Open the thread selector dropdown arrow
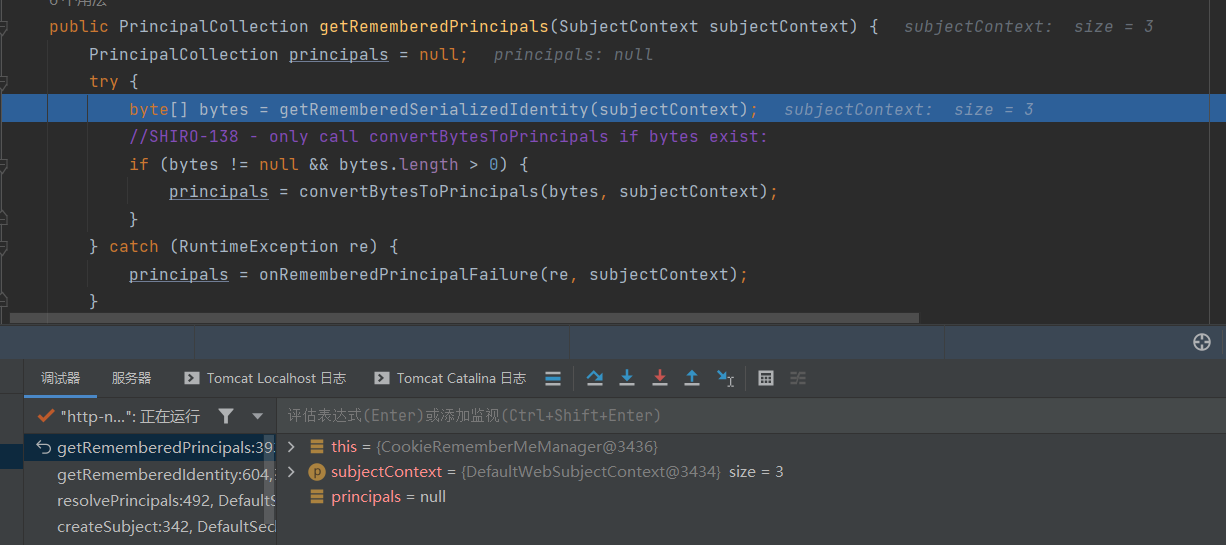This screenshot has width=1226, height=545. pos(258,416)
